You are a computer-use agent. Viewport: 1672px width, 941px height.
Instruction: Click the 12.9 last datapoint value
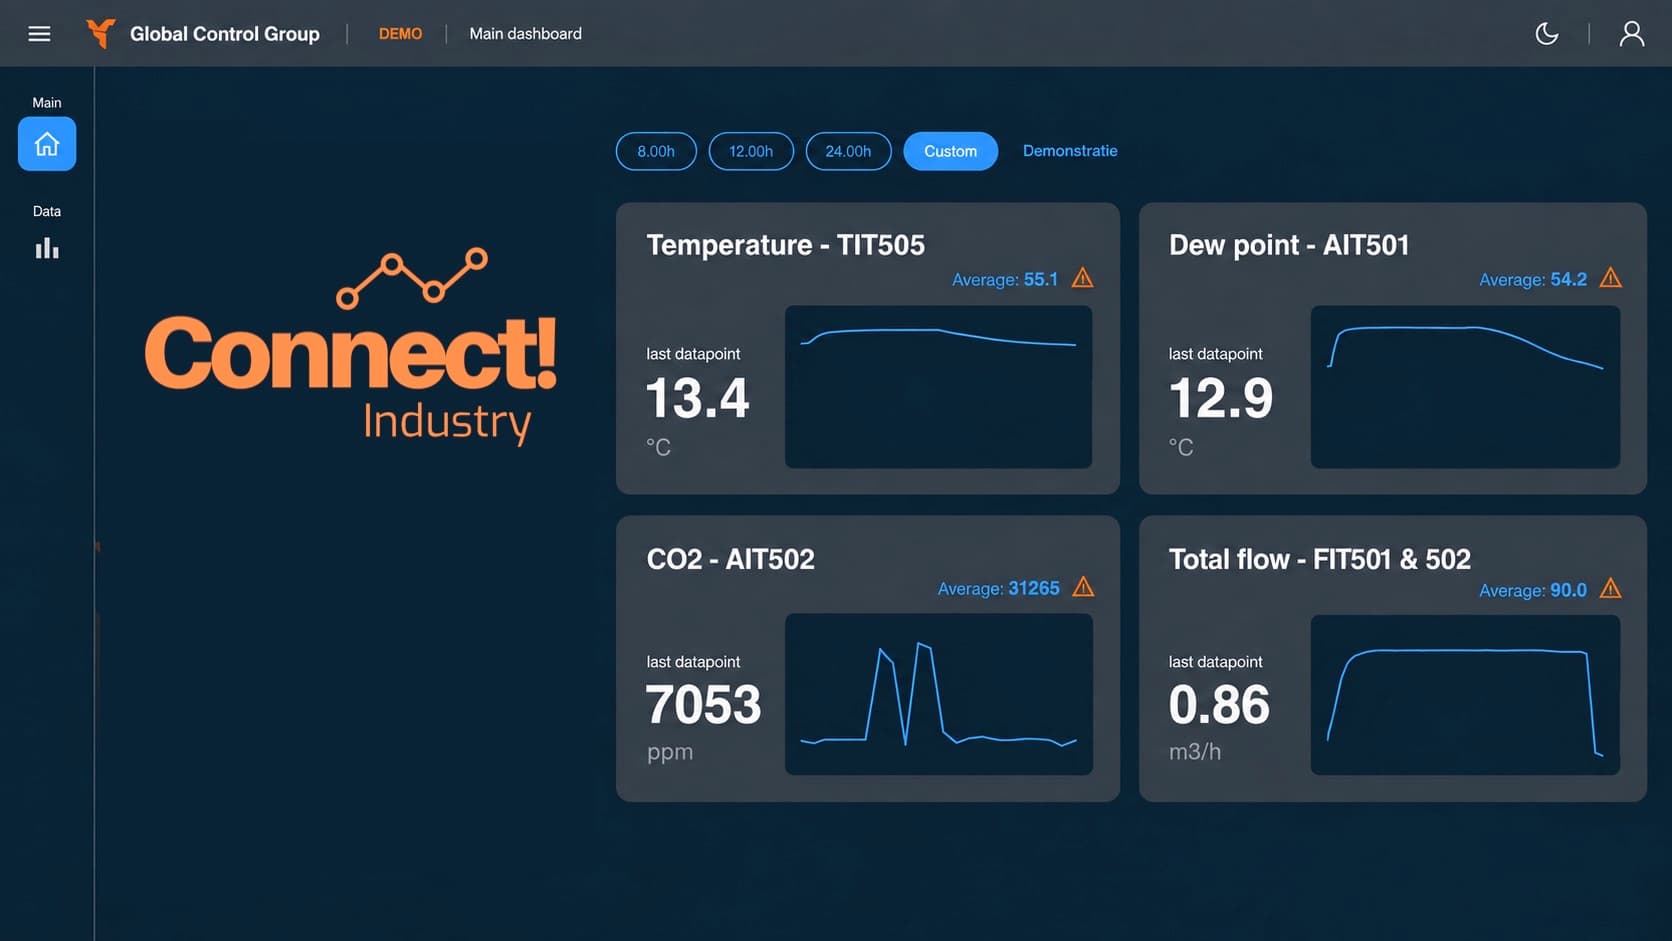1220,398
